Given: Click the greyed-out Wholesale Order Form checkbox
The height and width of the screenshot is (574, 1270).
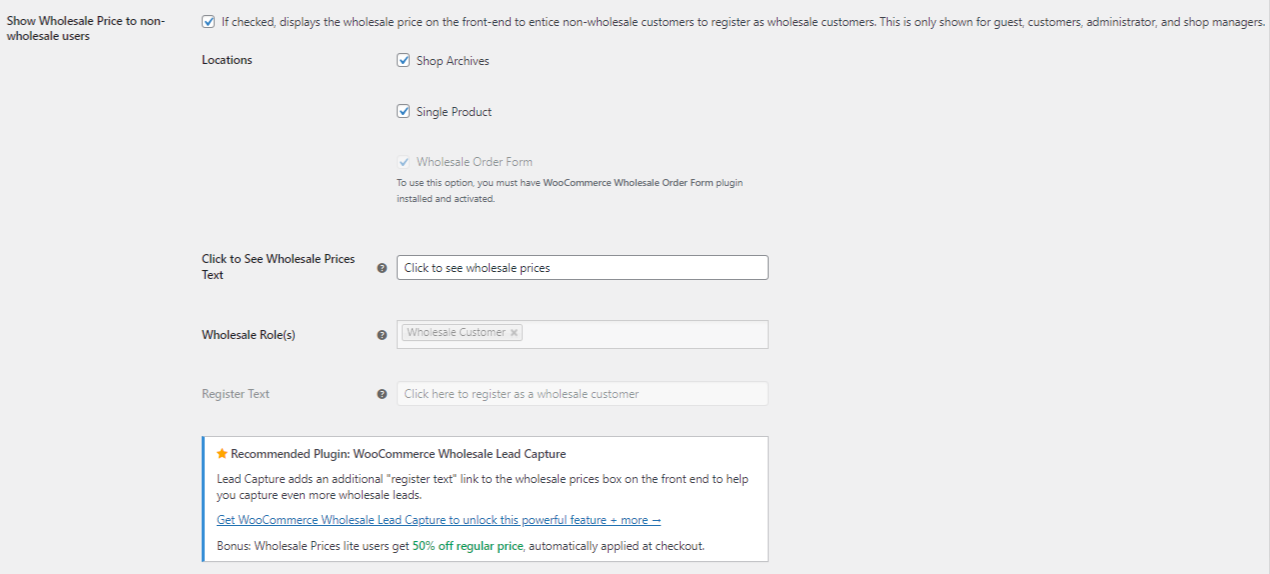Looking at the screenshot, I should pos(404,161).
